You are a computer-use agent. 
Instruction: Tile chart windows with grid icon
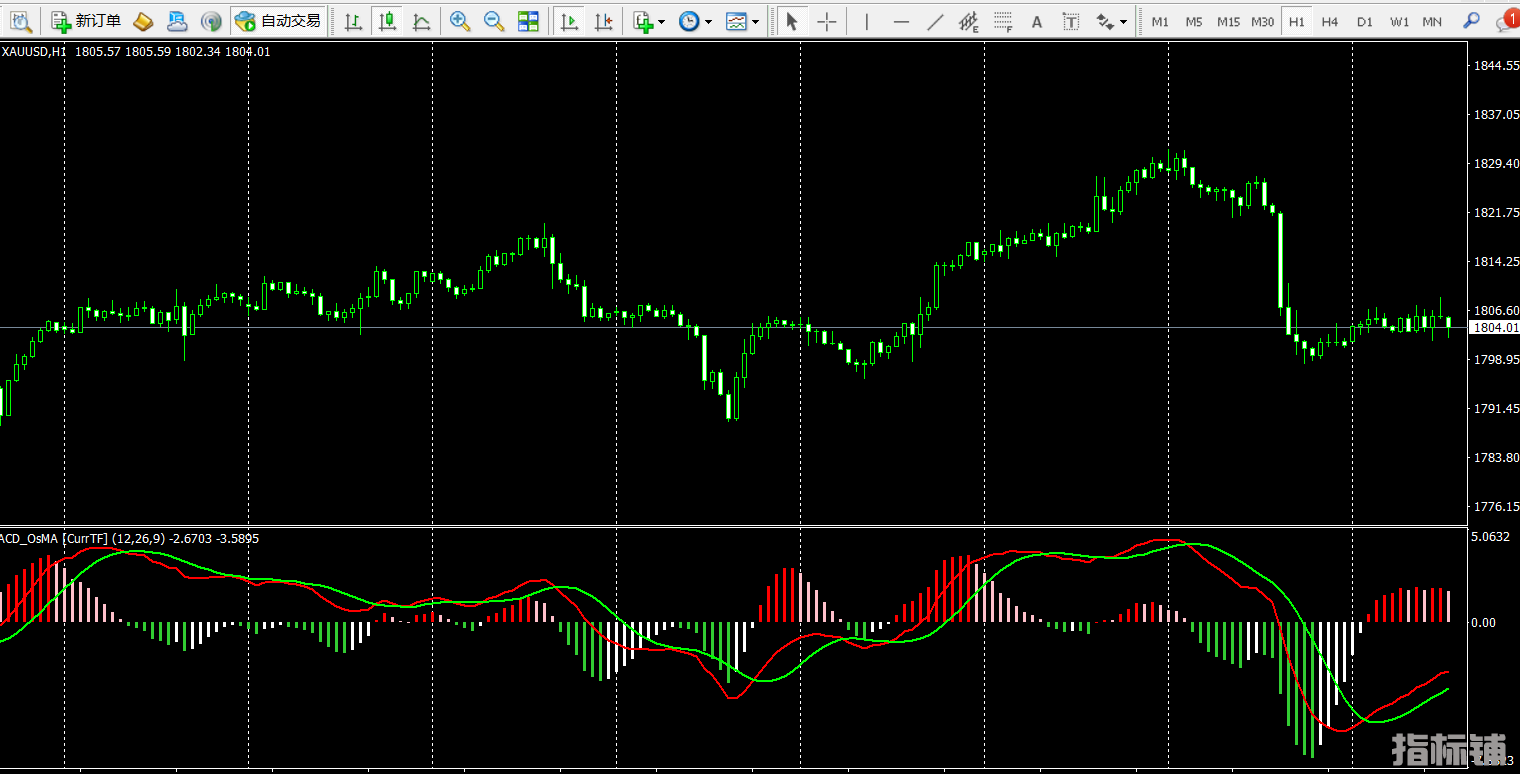click(x=528, y=21)
